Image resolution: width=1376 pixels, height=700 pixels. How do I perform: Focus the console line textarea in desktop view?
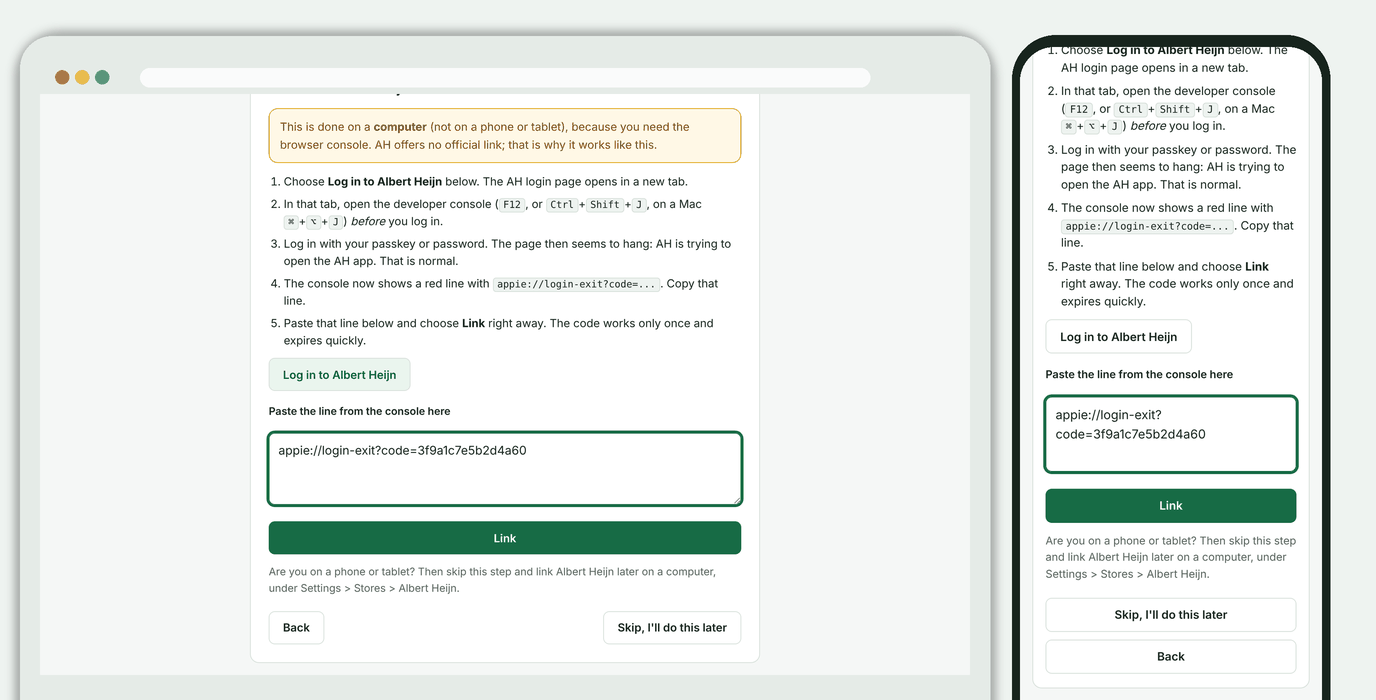coord(505,469)
